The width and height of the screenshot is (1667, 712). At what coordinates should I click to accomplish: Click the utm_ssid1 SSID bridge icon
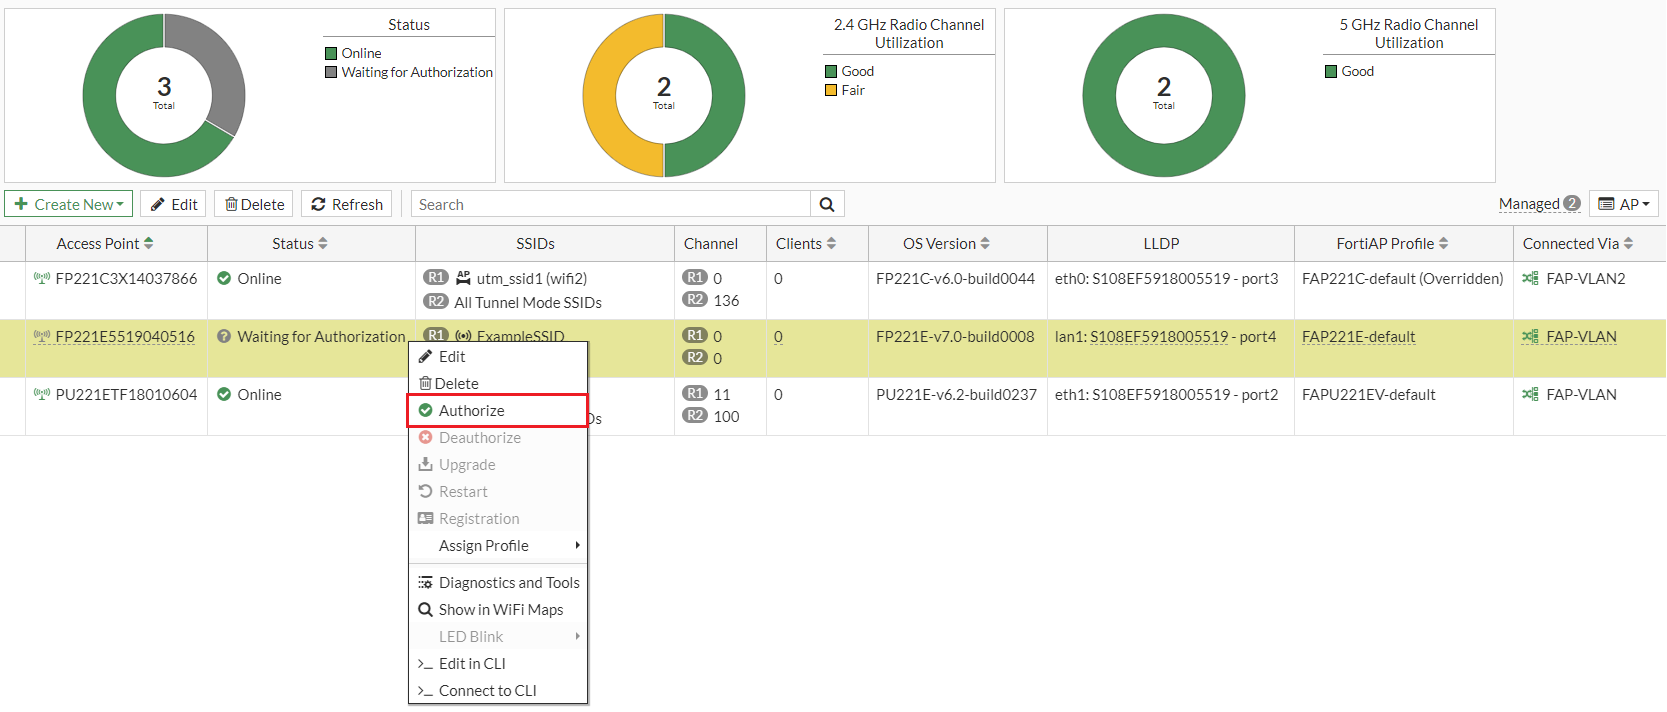click(x=463, y=278)
